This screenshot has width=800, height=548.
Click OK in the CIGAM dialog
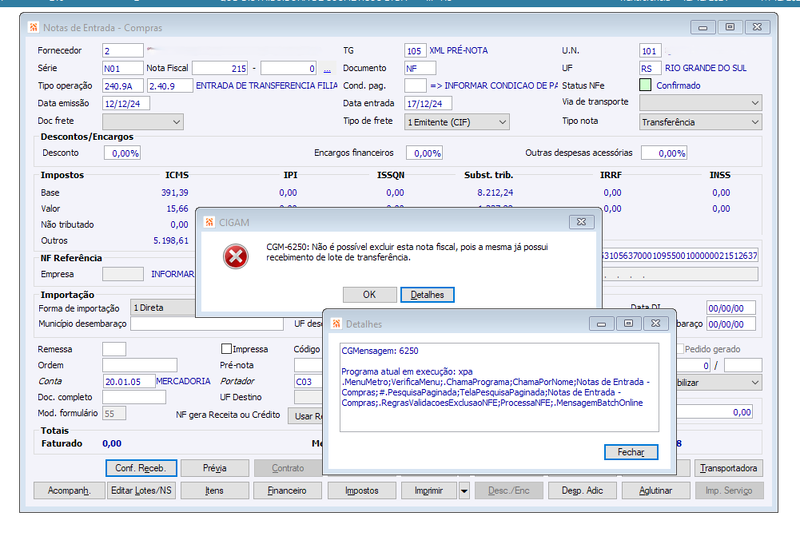(369, 294)
